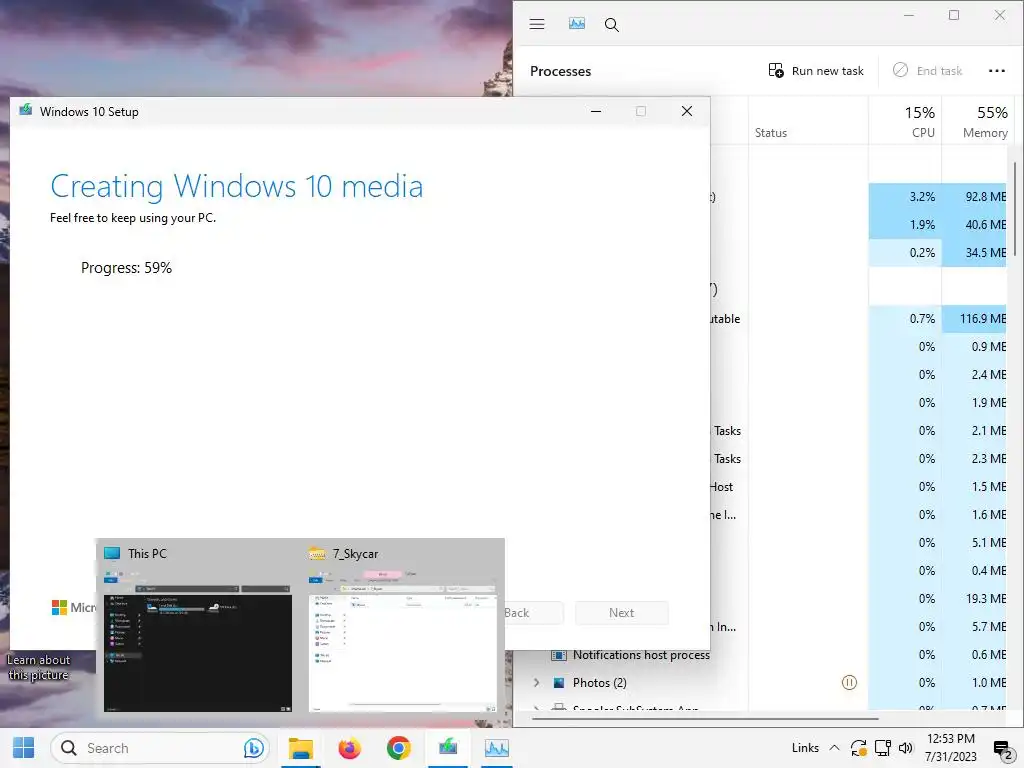The image size is (1024, 768).
Task: Click the Next button in Windows 10 Setup
Action: [x=621, y=613]
